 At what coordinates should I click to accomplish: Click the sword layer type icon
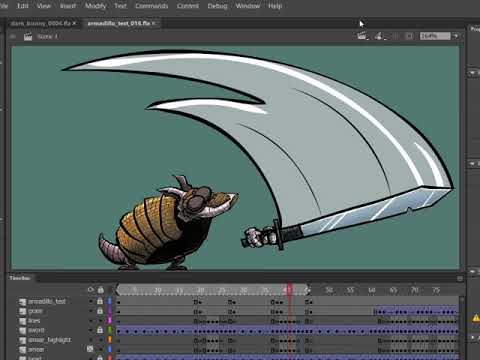22,331
